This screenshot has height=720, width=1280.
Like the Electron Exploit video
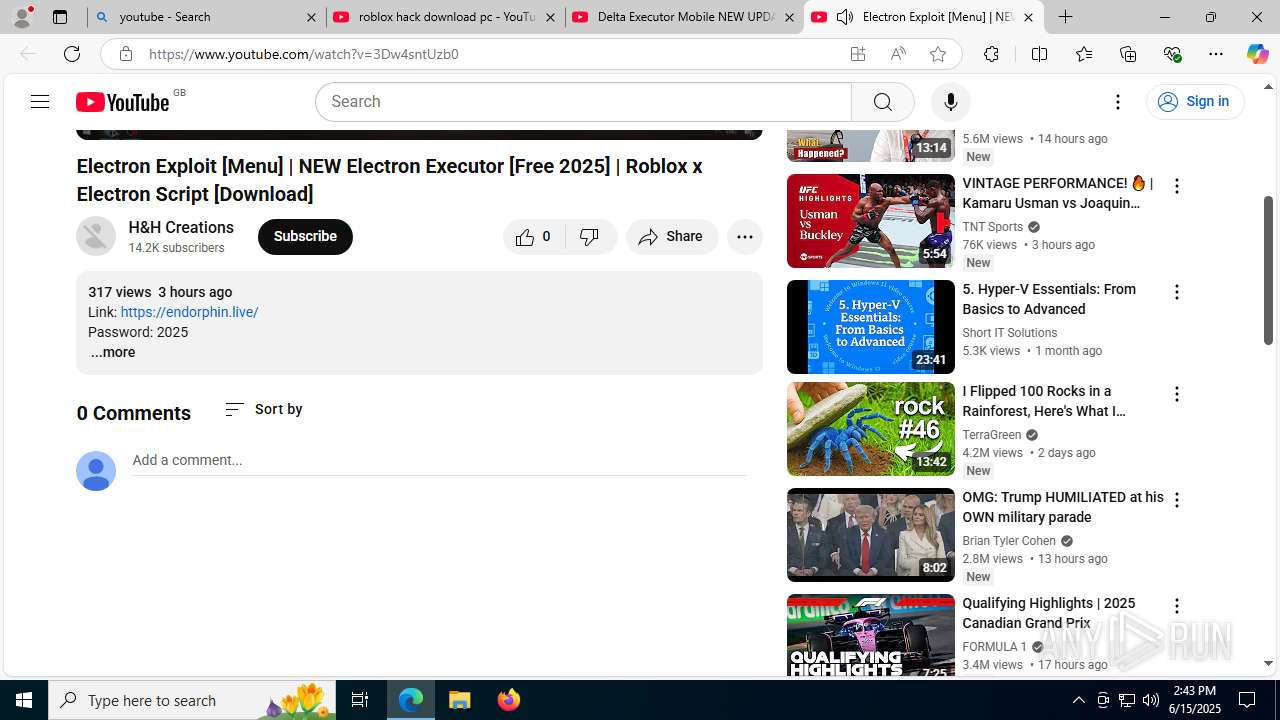(534, 237)
